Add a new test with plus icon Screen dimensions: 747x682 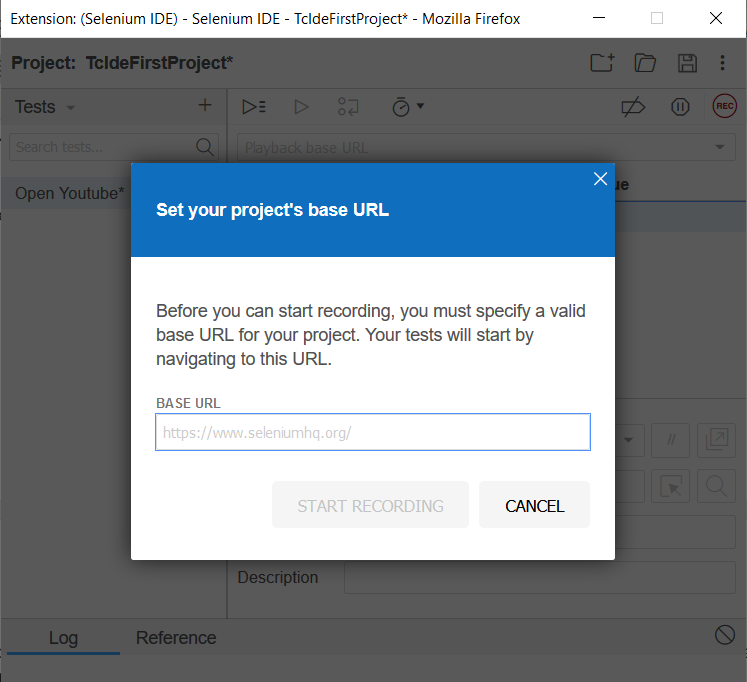click(205, 105)
